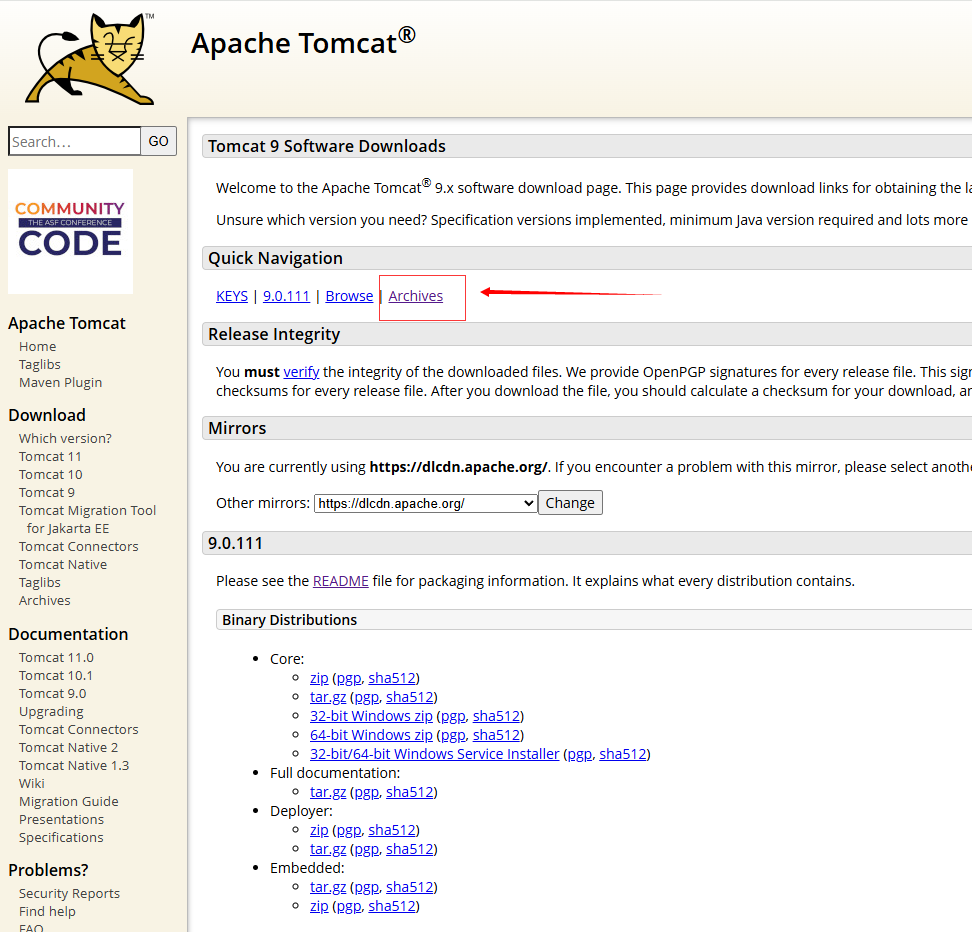Download Full documentation tar.gz

328,792
